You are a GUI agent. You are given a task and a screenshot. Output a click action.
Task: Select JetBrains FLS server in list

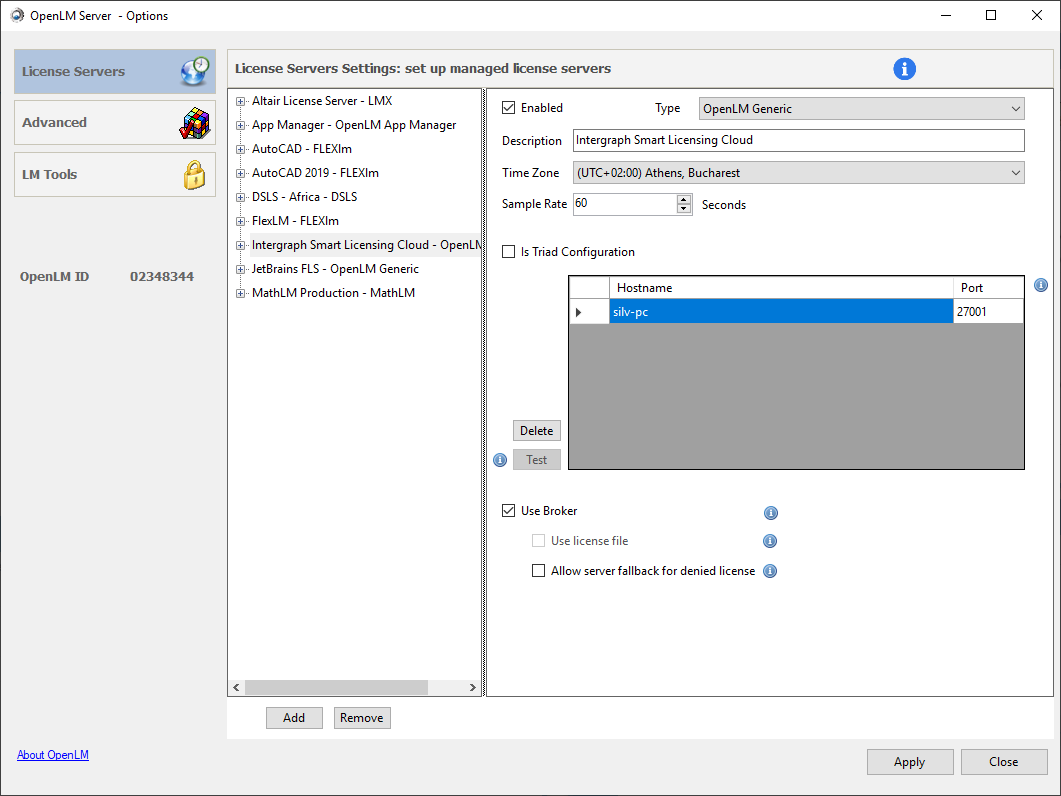point(335,269)
